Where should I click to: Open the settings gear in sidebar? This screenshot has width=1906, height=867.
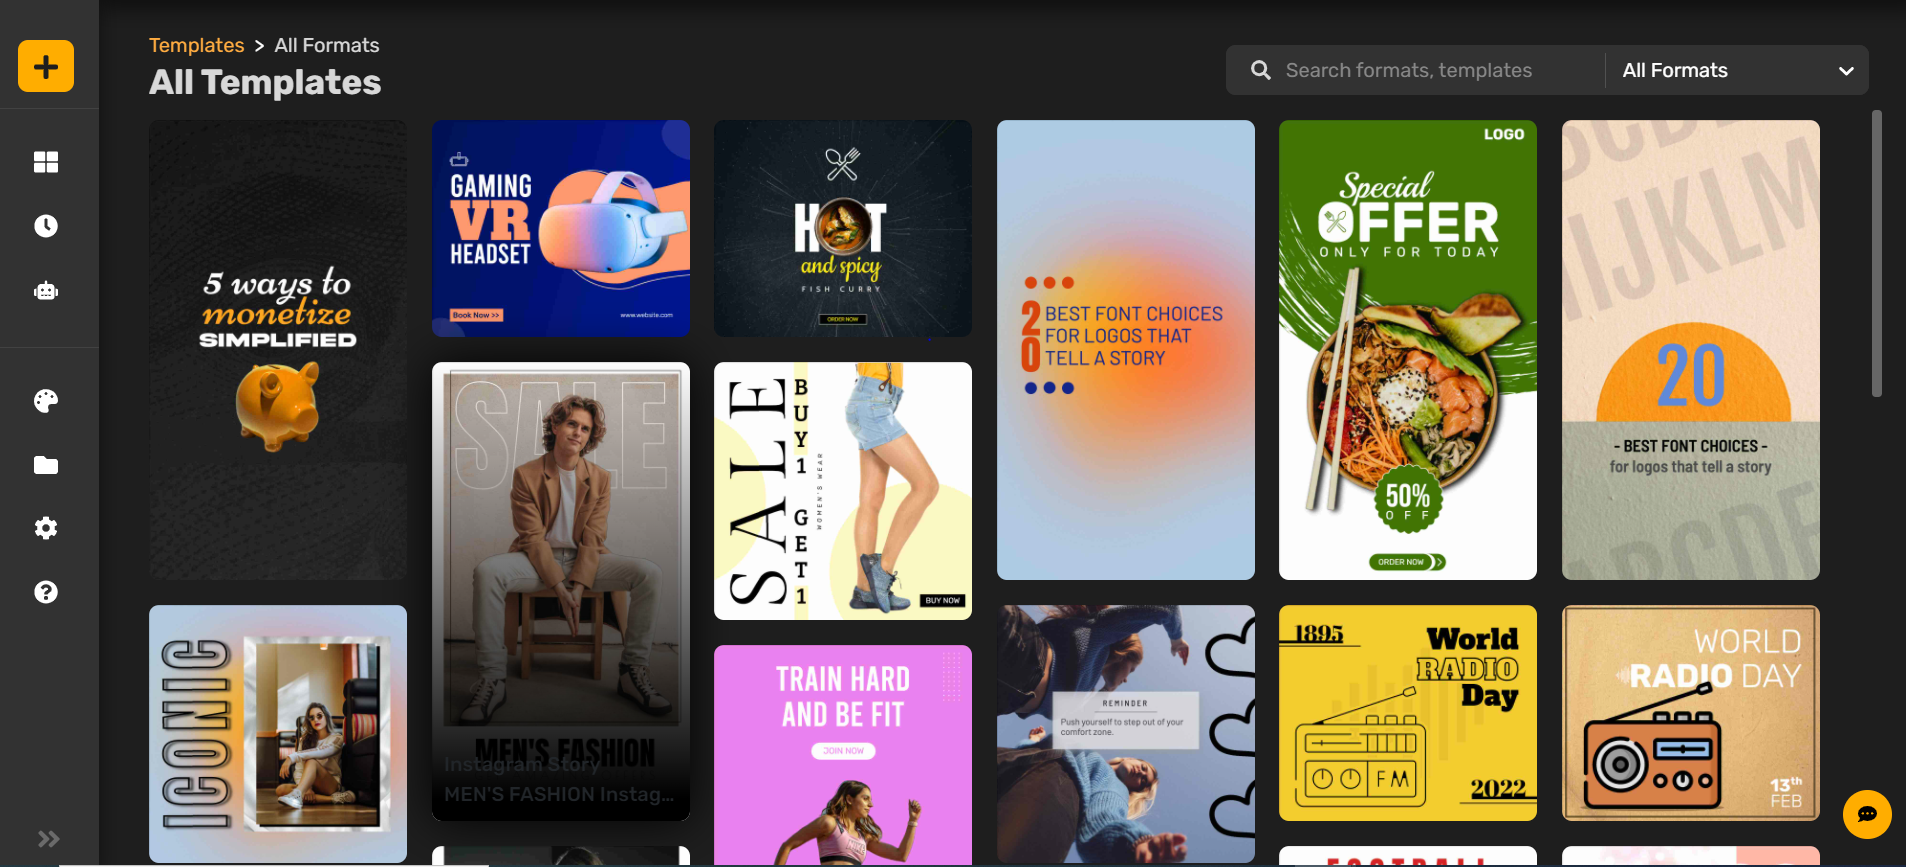point(46,528)
